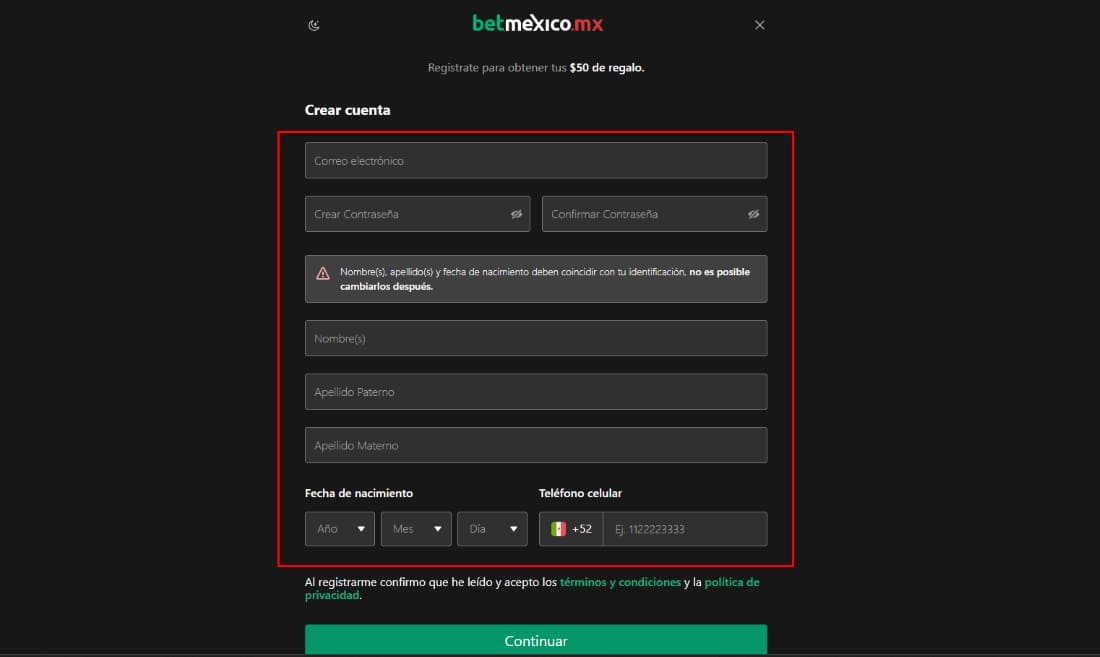Click the '$50 de regalo' text
Screen dimensions: 1100x657
coord(607,68)
